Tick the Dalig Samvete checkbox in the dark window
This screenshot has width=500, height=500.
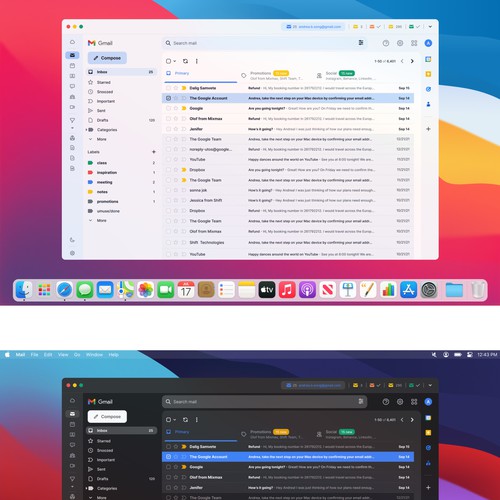click(x=168, y=447)
